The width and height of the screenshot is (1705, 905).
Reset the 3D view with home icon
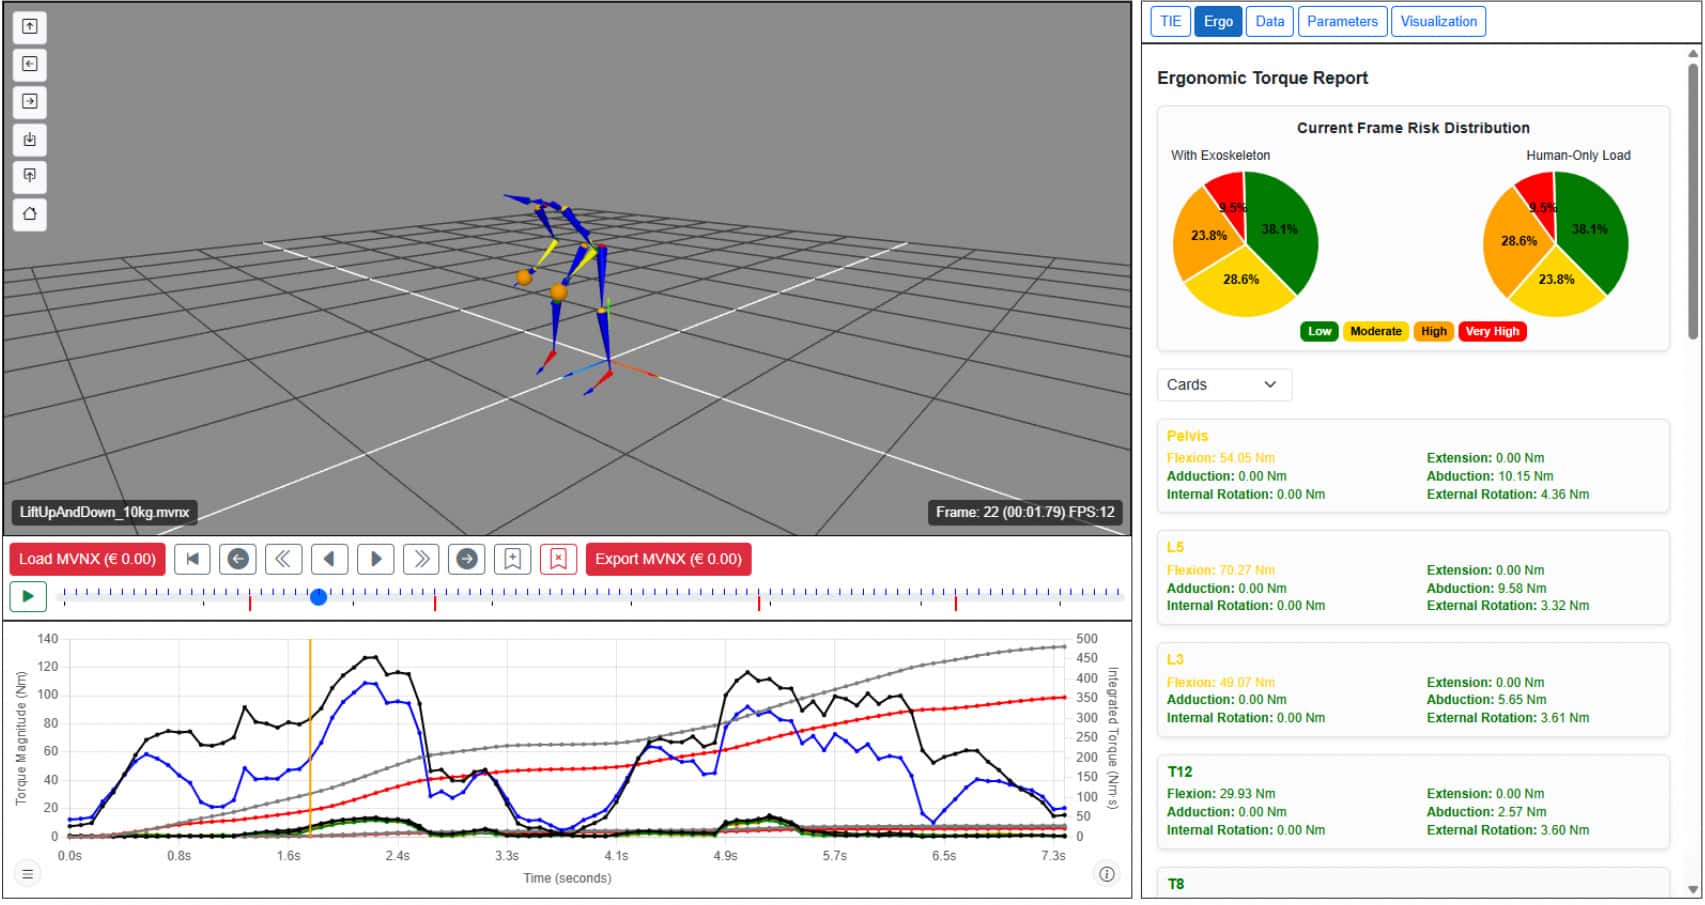(30, 214)
